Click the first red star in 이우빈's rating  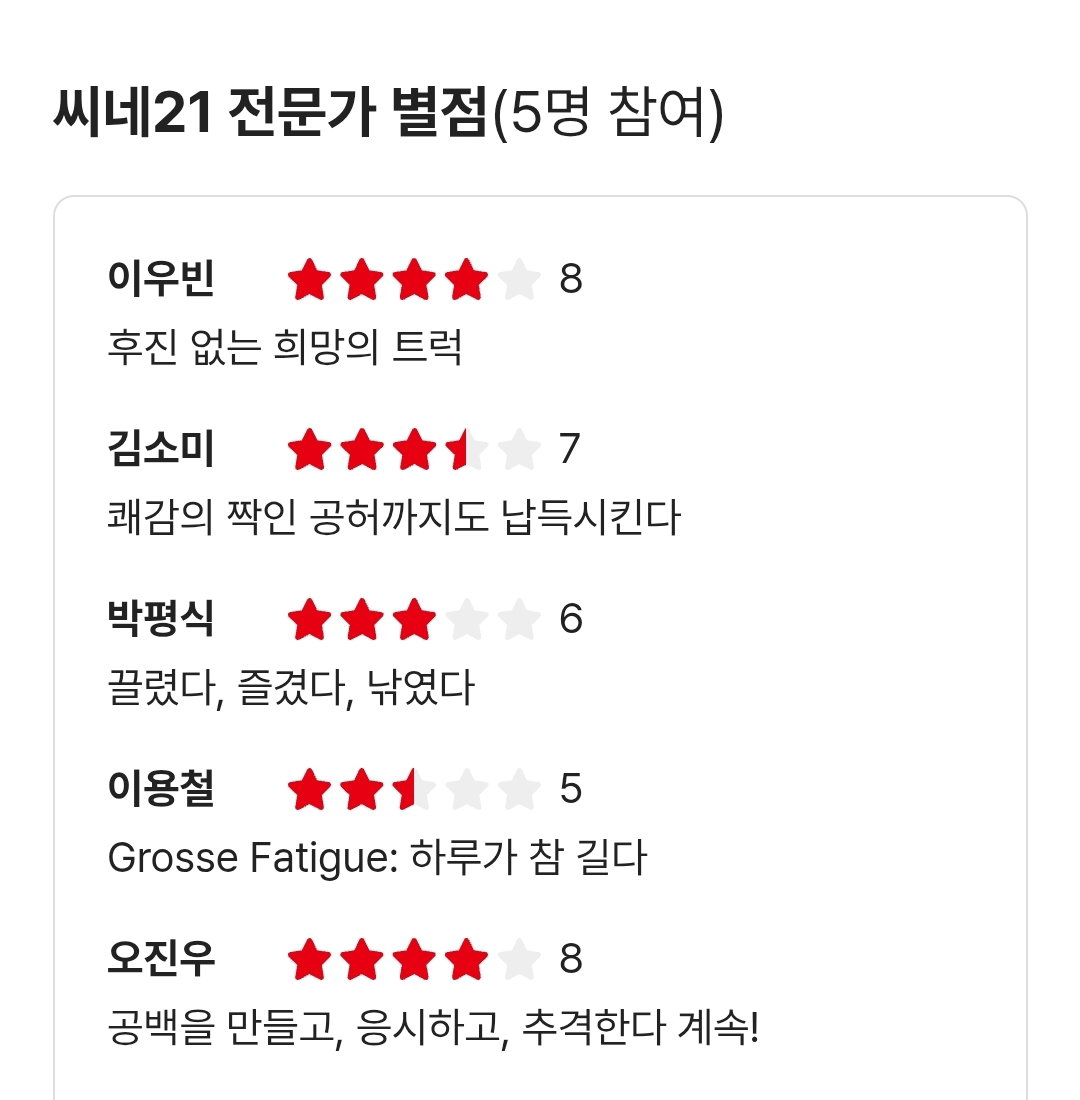(309, 279)
